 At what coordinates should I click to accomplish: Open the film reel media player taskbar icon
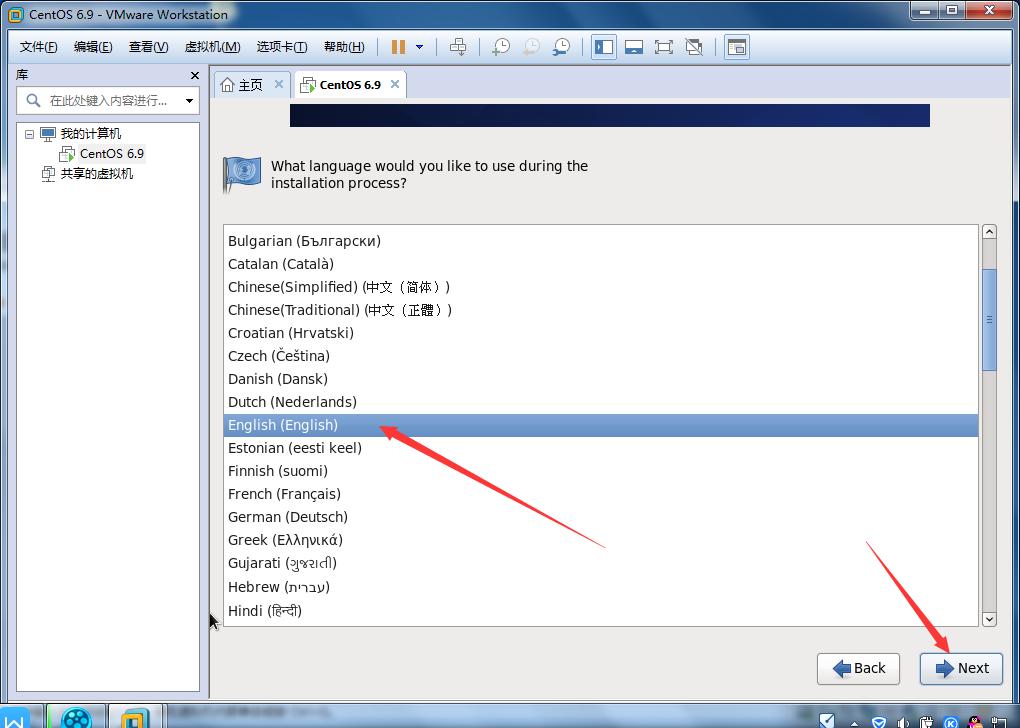coord(76,717)
